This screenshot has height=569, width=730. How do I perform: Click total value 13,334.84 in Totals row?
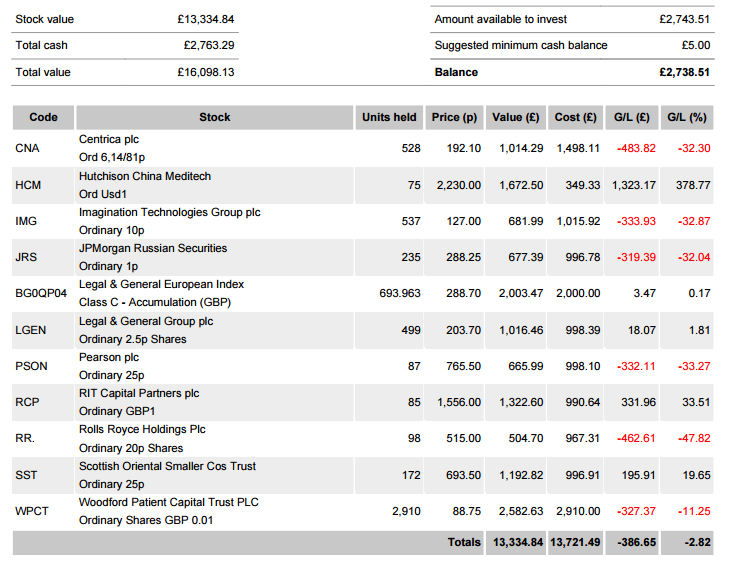tap(518, 542)
